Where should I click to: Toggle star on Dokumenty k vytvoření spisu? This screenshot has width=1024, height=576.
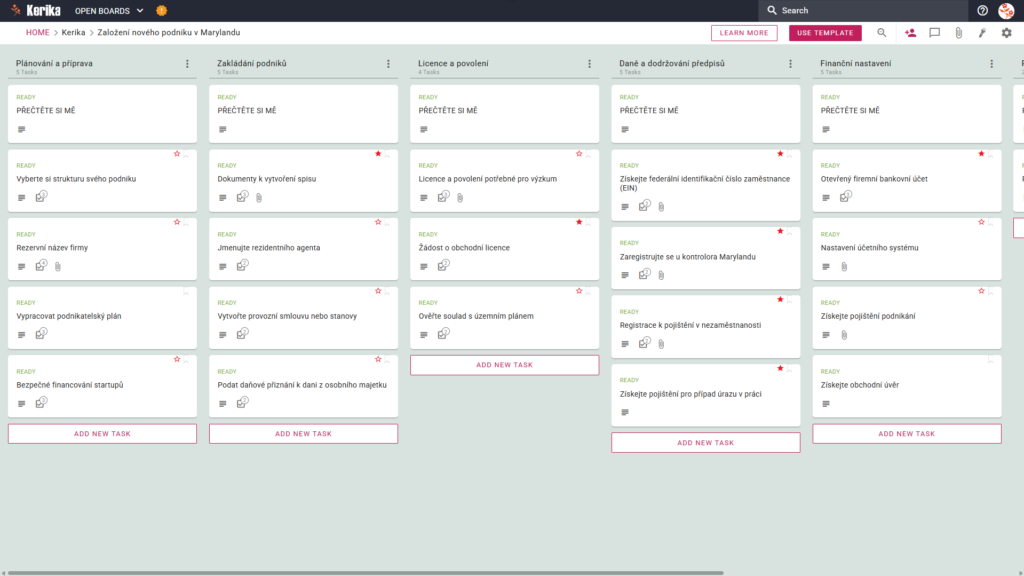378,154
